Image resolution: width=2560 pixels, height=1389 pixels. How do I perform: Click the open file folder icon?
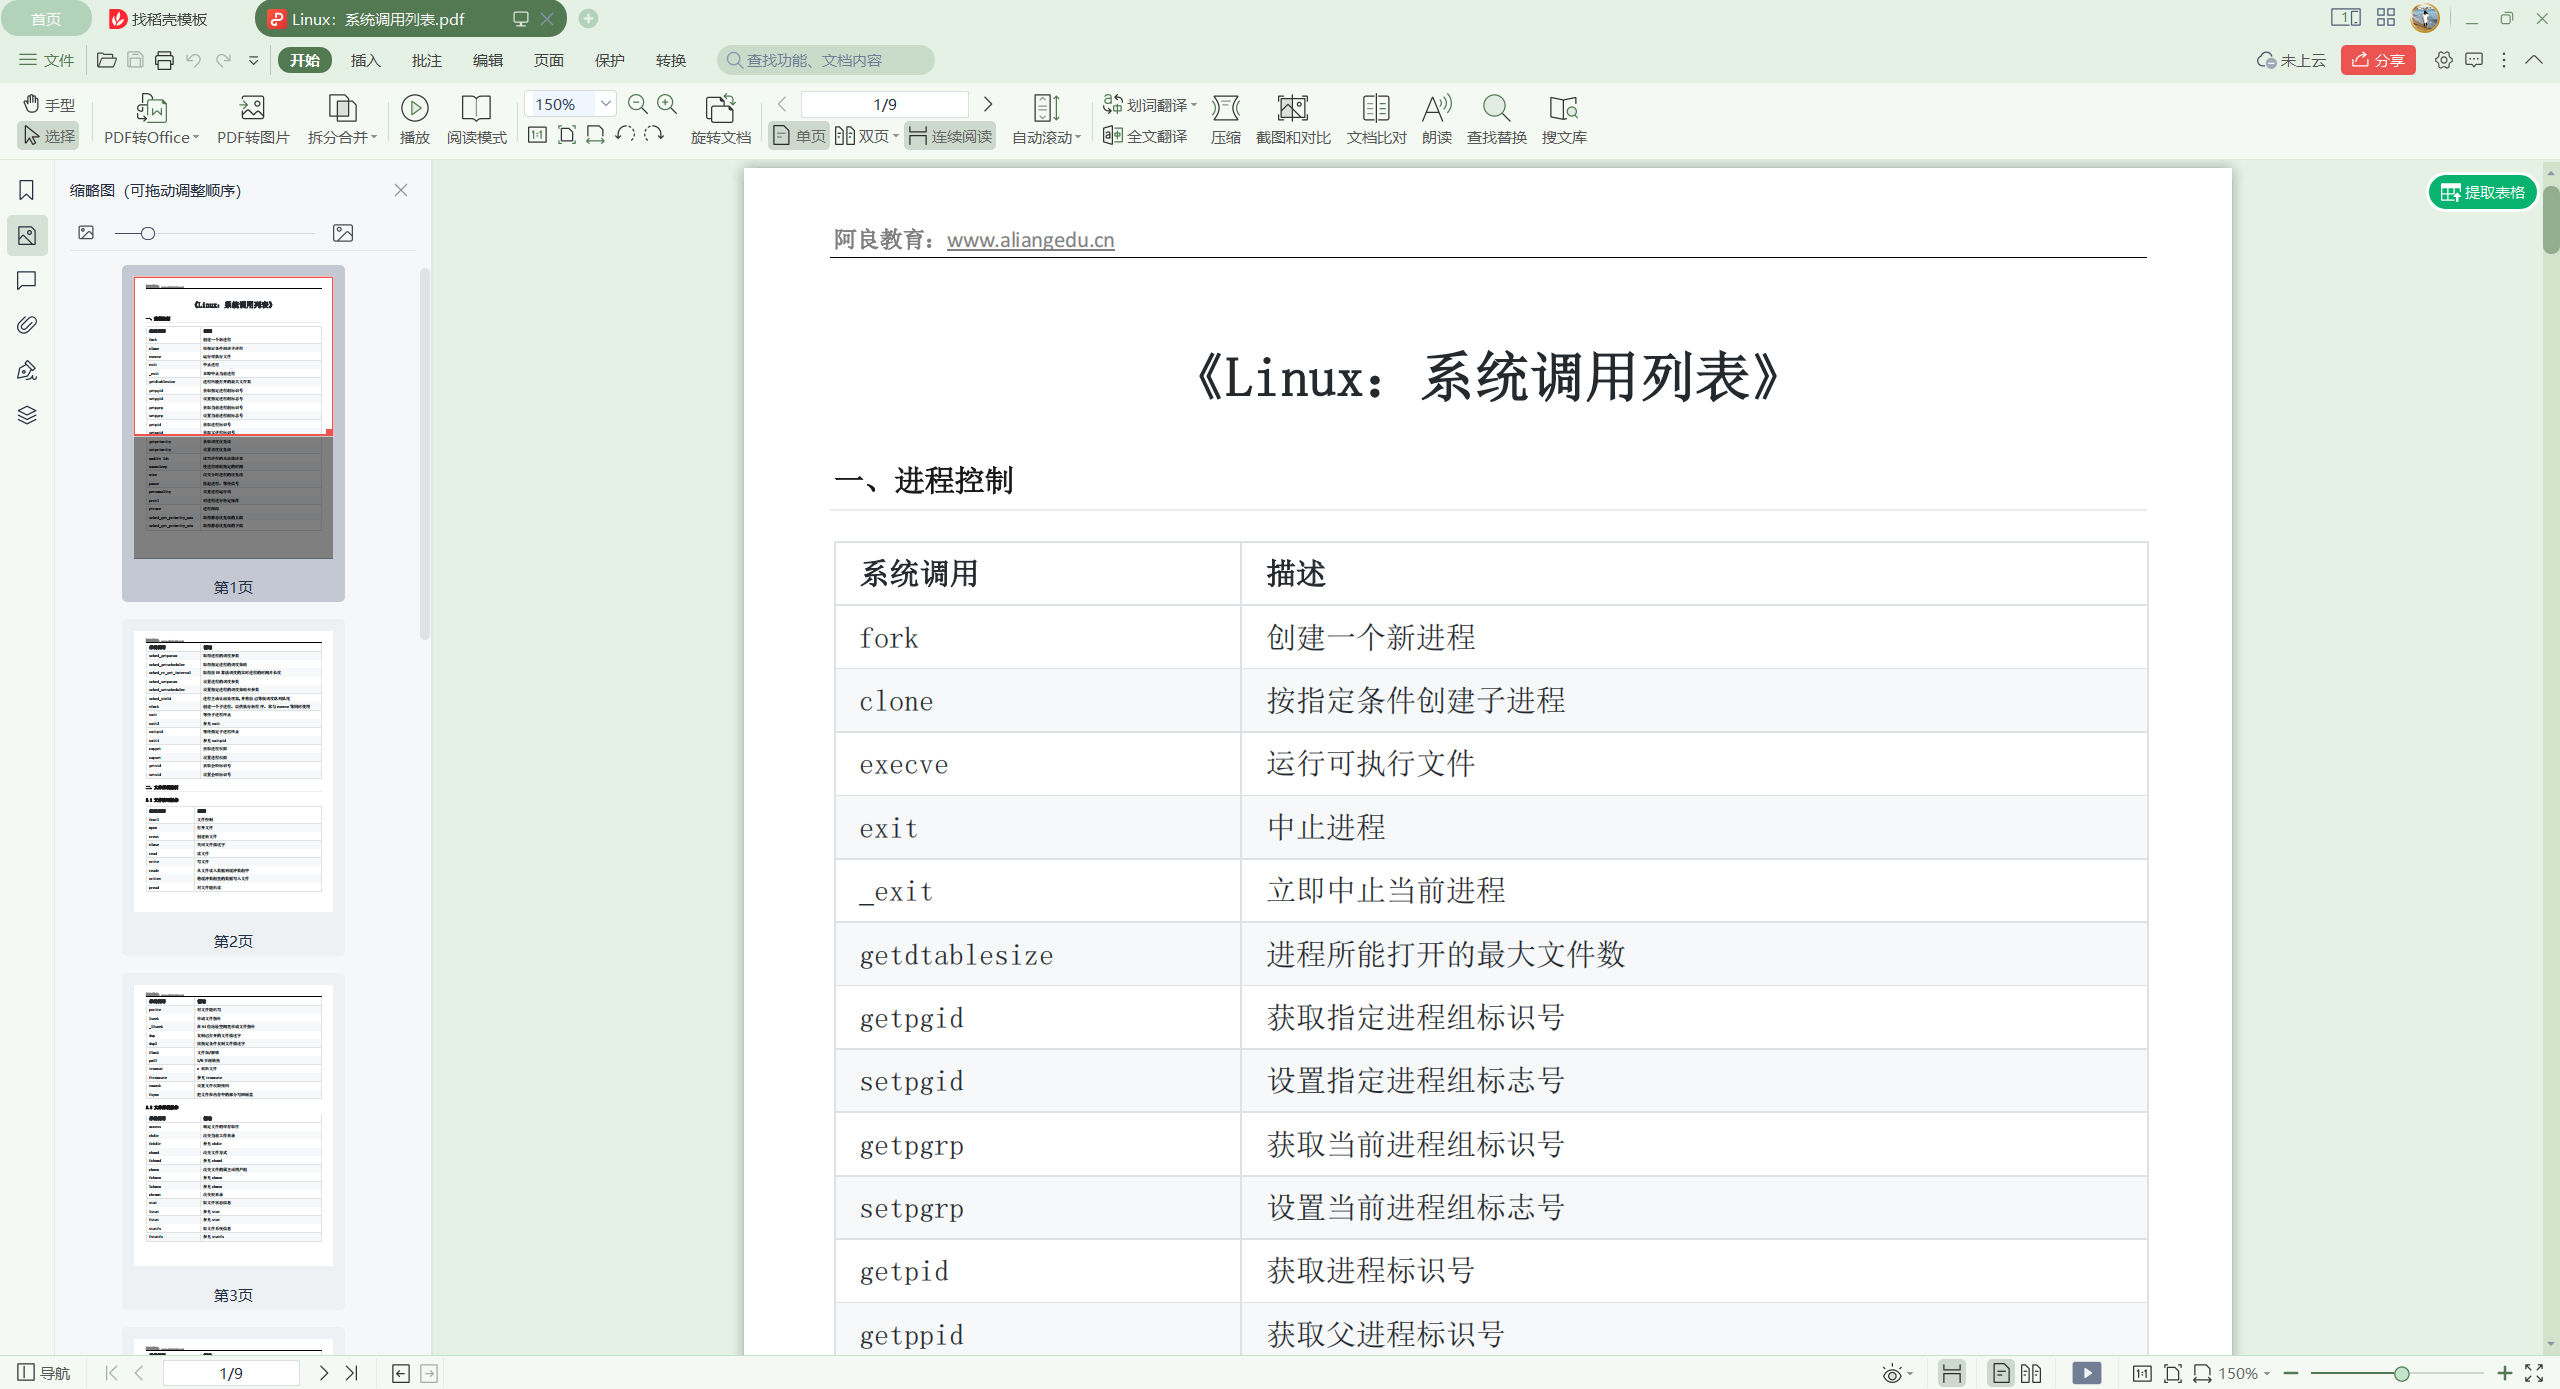click(106, 60)
